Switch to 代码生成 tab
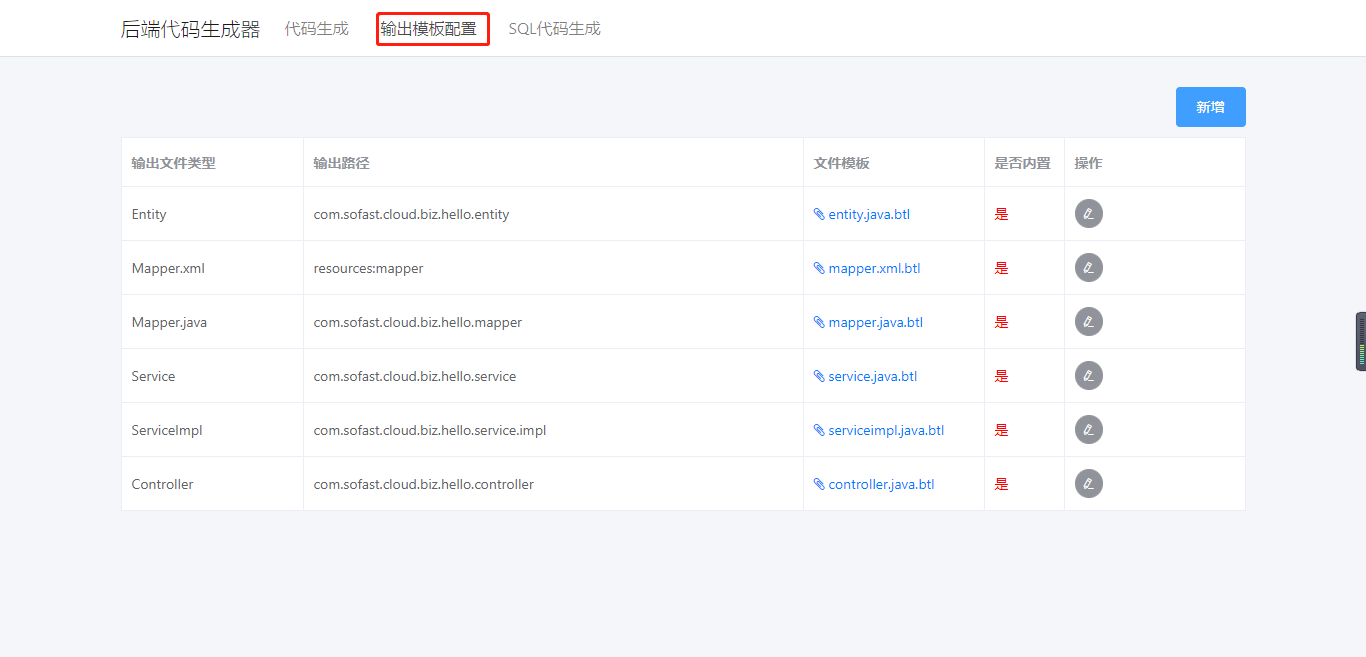 (316, 29)
